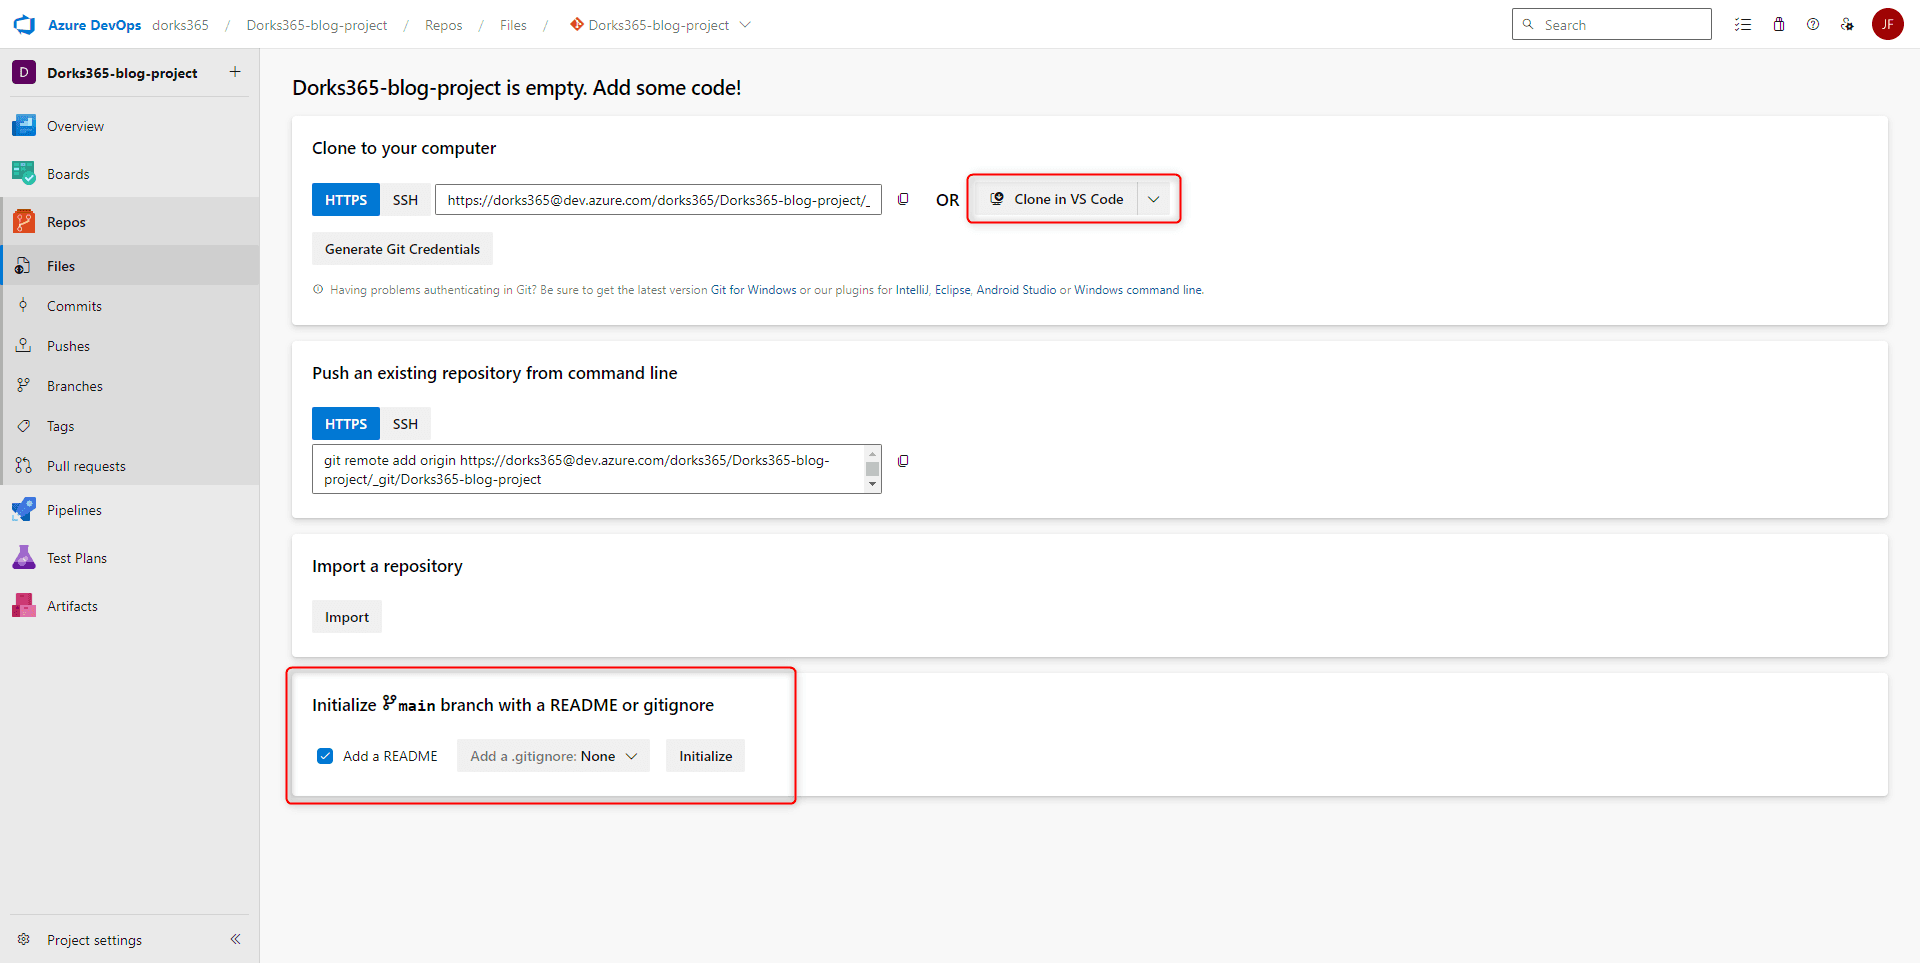Click the Files icon in sidebar
1920x963 pixels.
(x=23, y=266)
